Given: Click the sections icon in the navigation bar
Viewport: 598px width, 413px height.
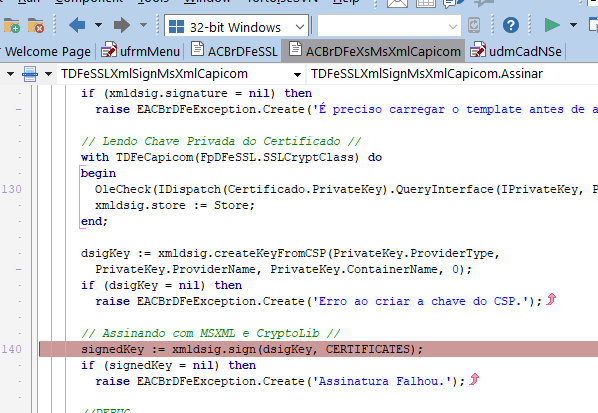Looking at the screenshot, I should pyautogui.click(x=30, y=74).
